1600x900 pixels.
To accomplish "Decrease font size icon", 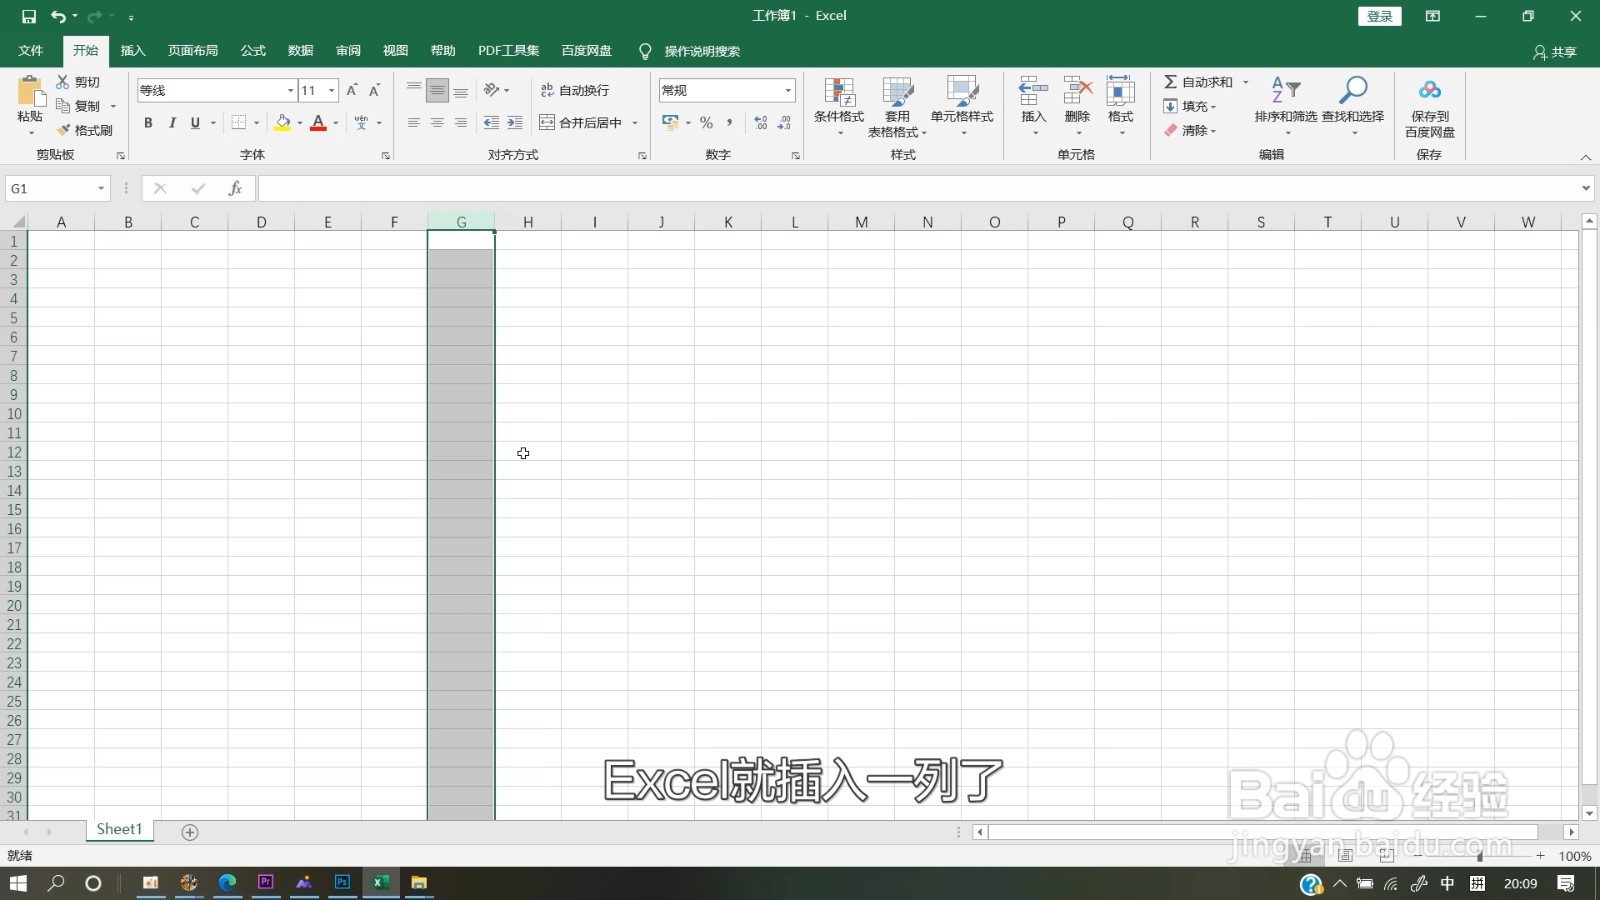I will point(375,90).
